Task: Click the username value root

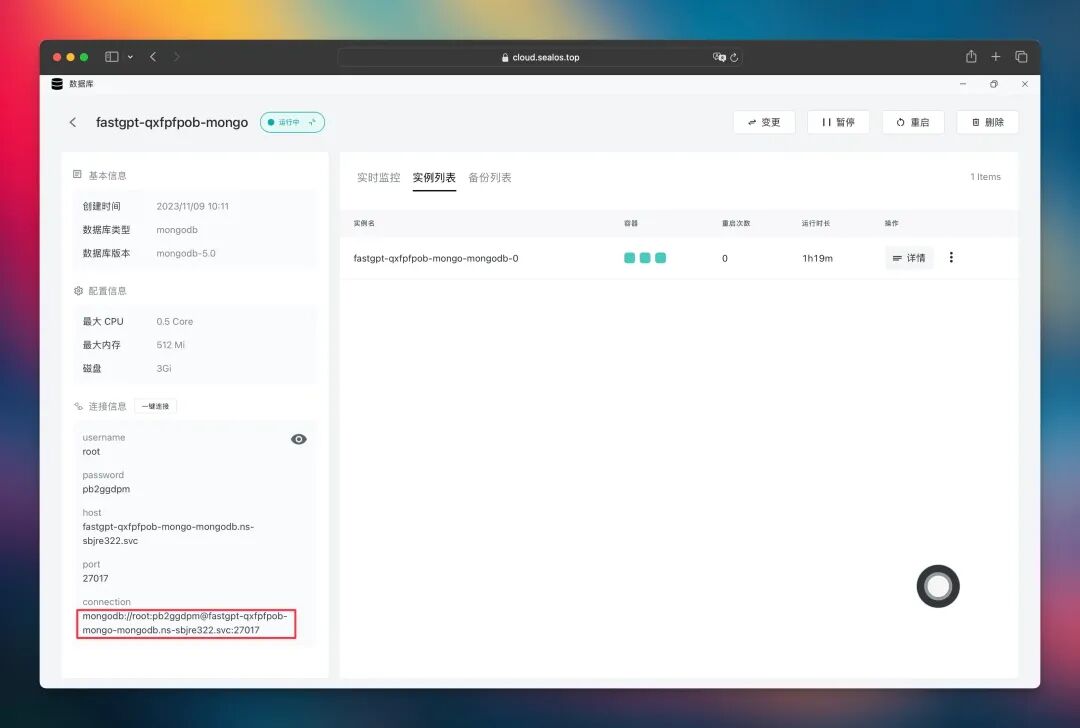Action: pyautogui.click(x=91, y=452)
